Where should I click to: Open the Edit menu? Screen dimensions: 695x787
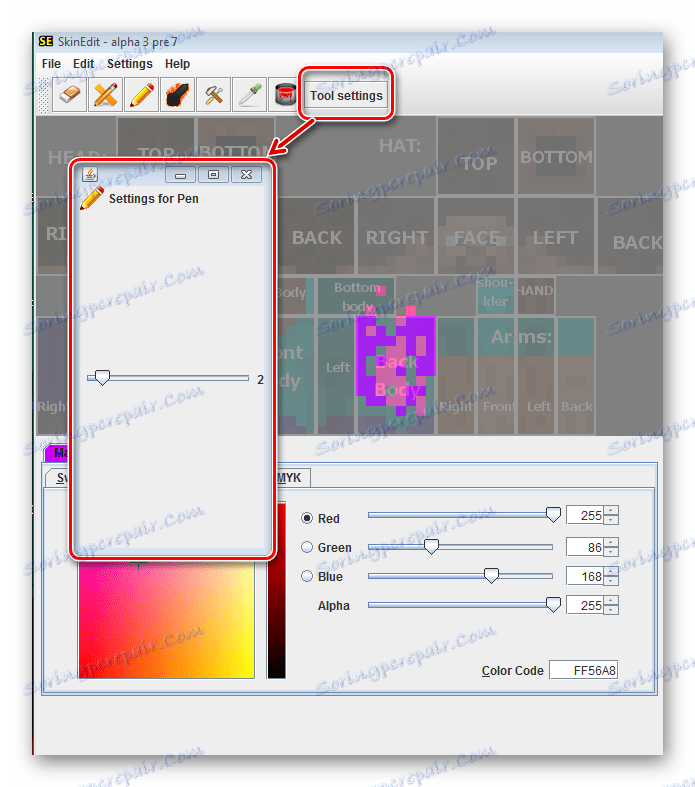pyautogui.click(x=83, y=64)
